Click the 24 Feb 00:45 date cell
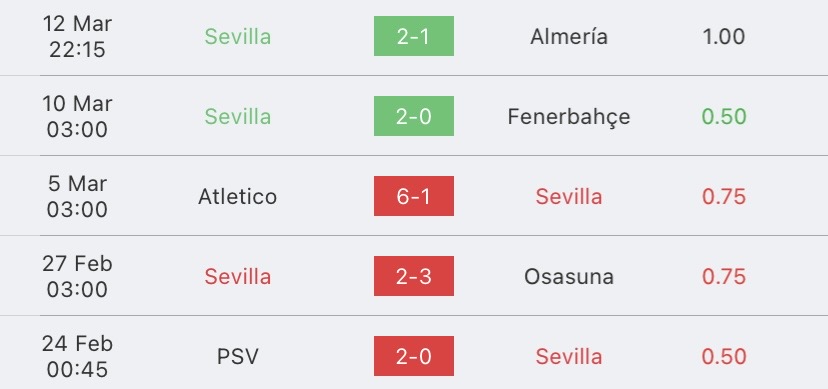This screenshot has height=389, width=828. (x=77, y=357)
